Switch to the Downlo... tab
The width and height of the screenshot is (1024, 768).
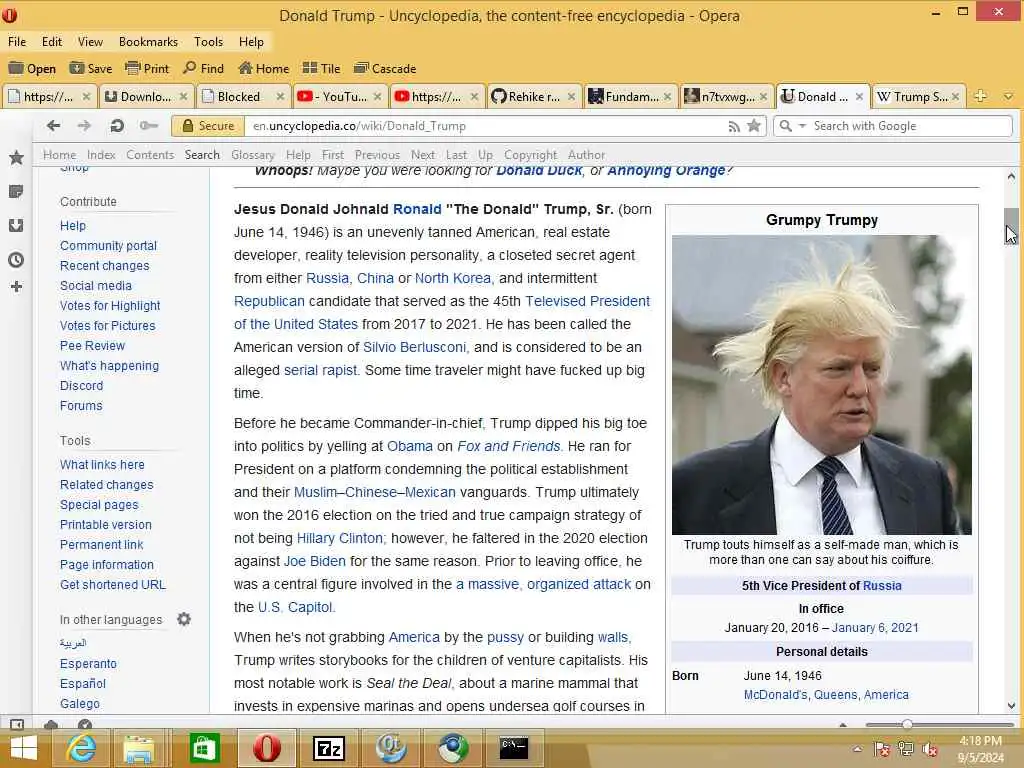[x=138, y=97]
